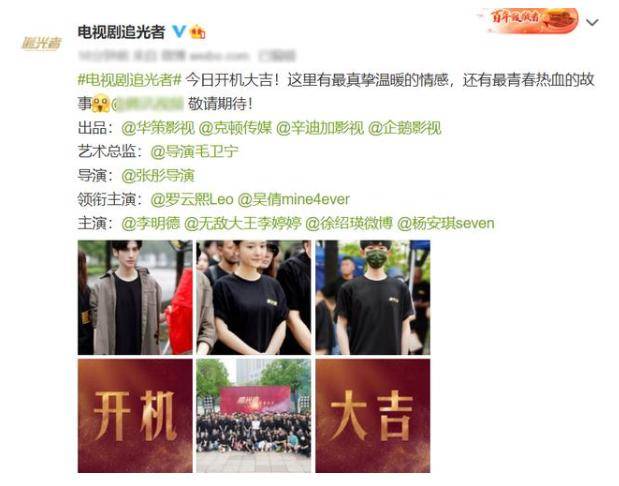The width and height of the screenshot is (619, 486).
Task: Click the surprised face emoji
Action: click(100, 103)
